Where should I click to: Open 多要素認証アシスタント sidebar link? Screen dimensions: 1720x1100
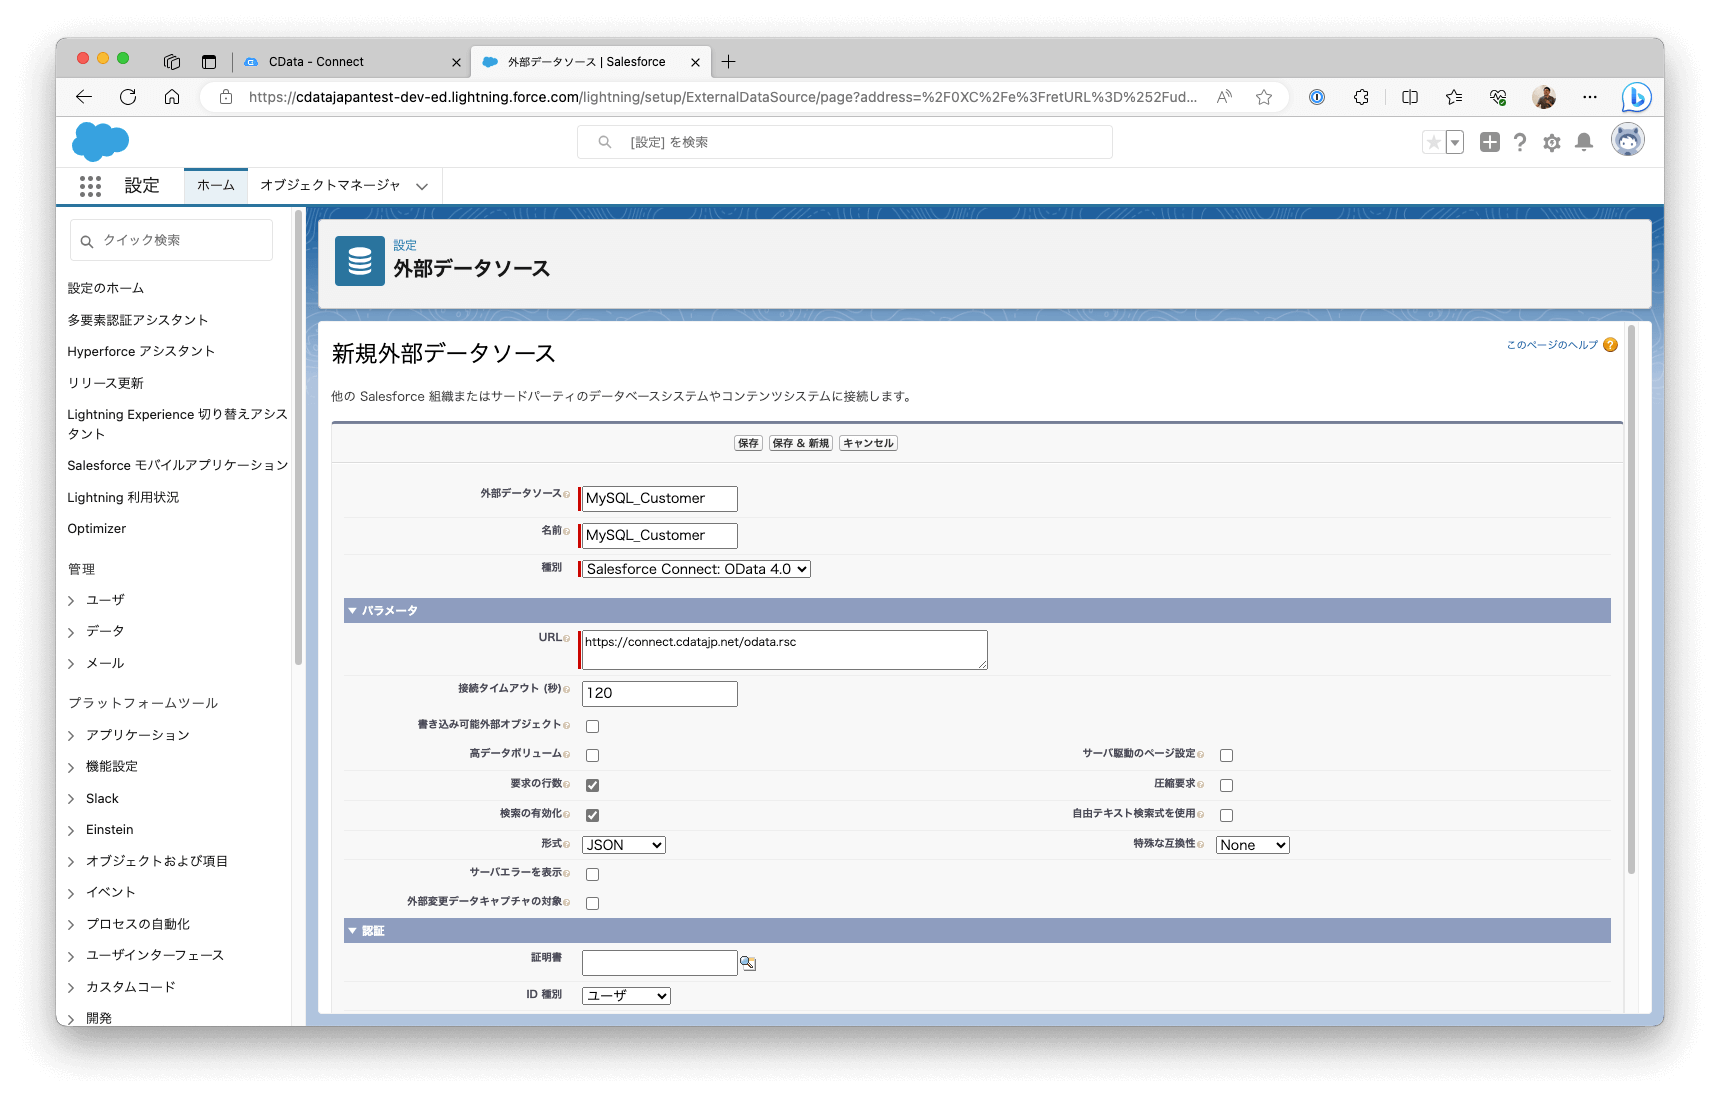coord(138,320)
